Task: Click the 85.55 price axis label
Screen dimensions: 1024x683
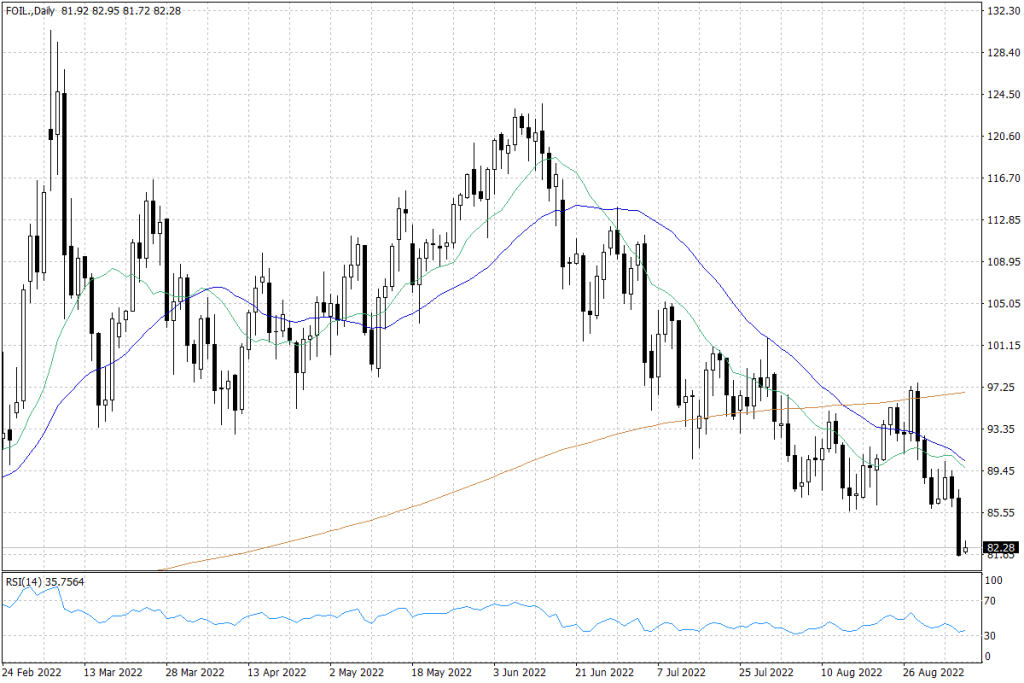Action: point(1002,512)
